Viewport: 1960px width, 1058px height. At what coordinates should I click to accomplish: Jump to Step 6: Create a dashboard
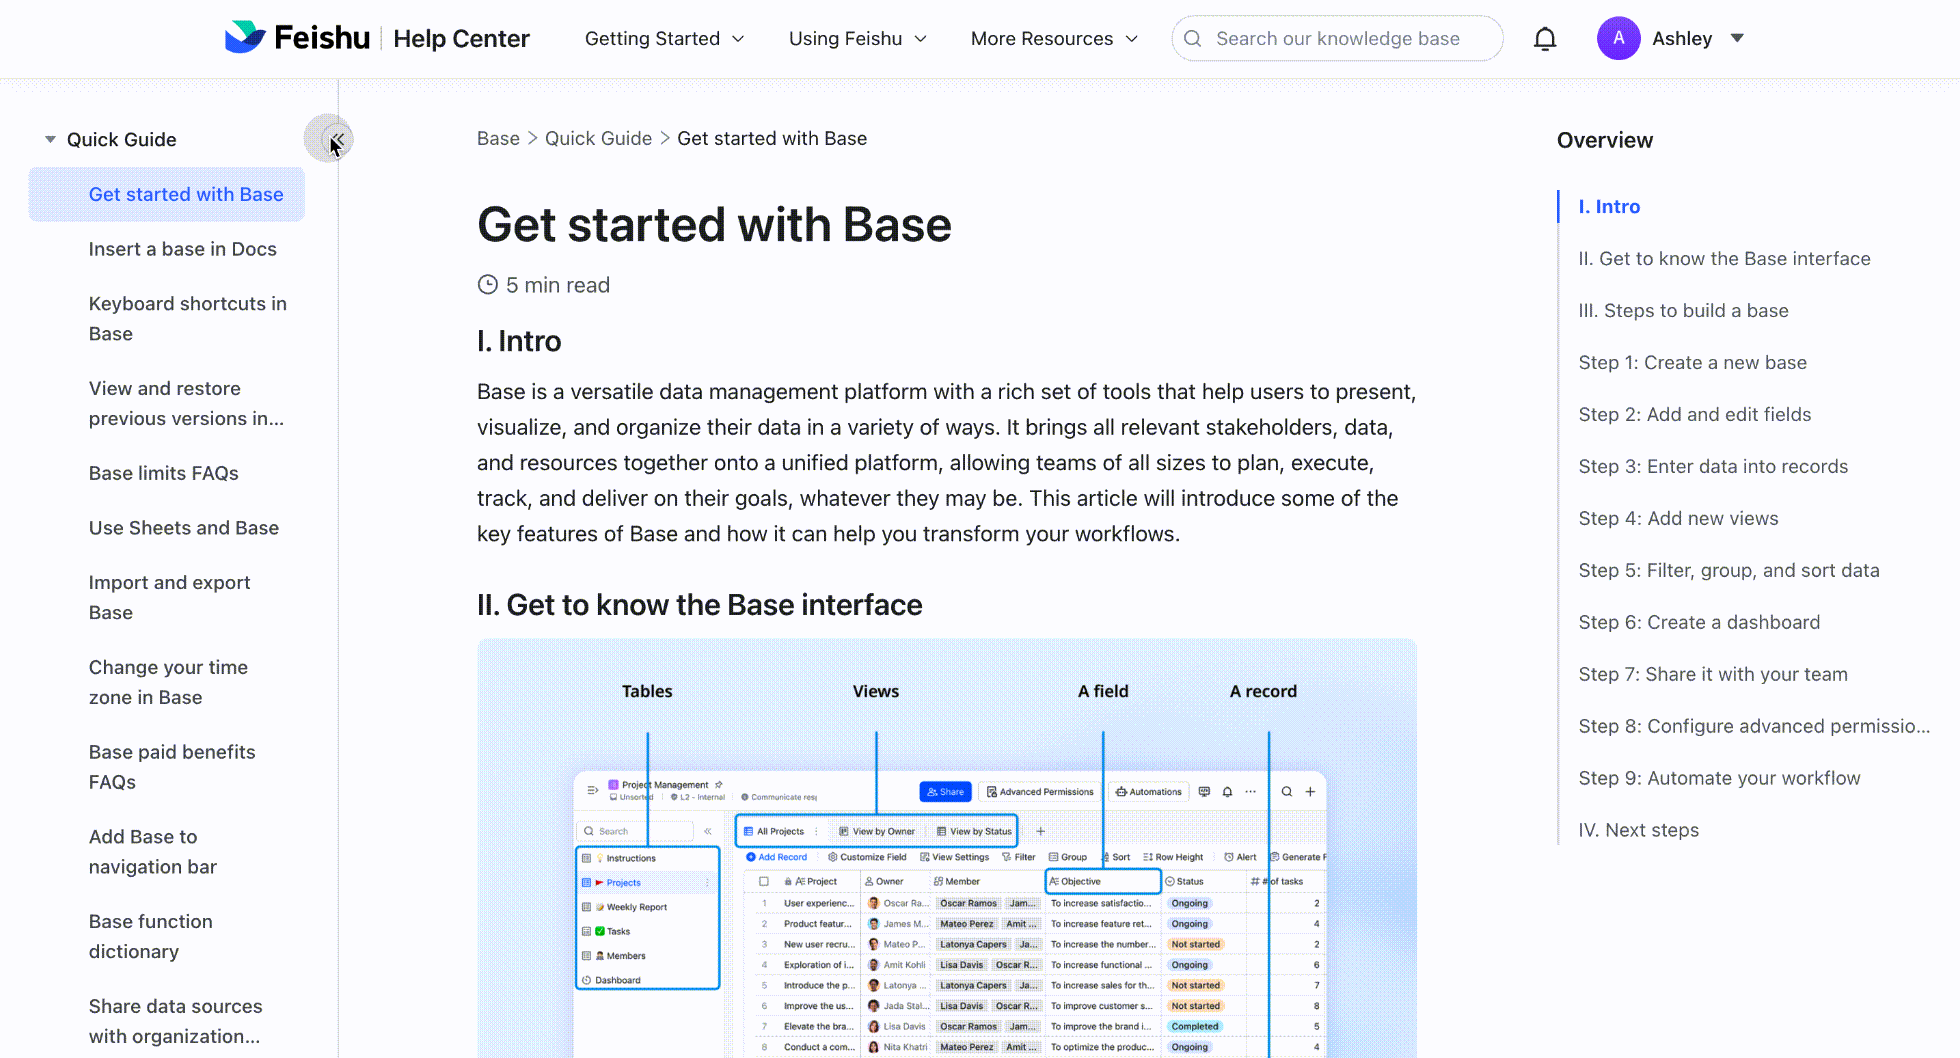click(x=1699, y=623)
